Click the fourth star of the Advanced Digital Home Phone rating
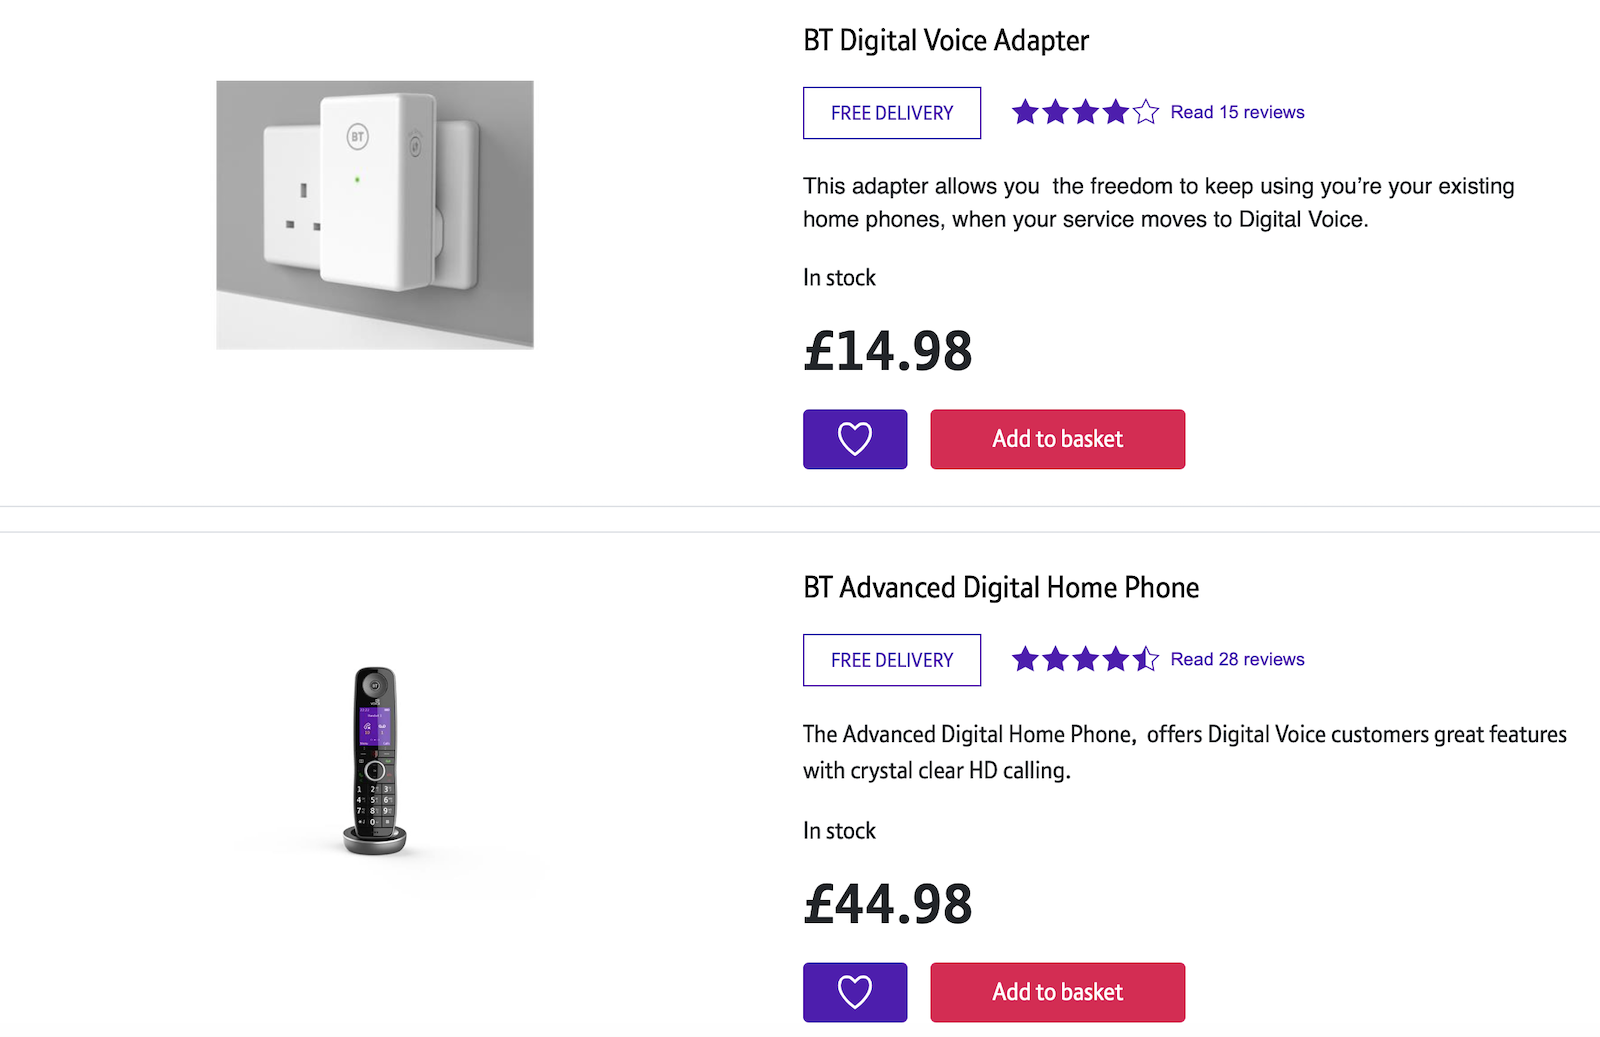Screen dimensions: 1600x1037 (1114, 659)
